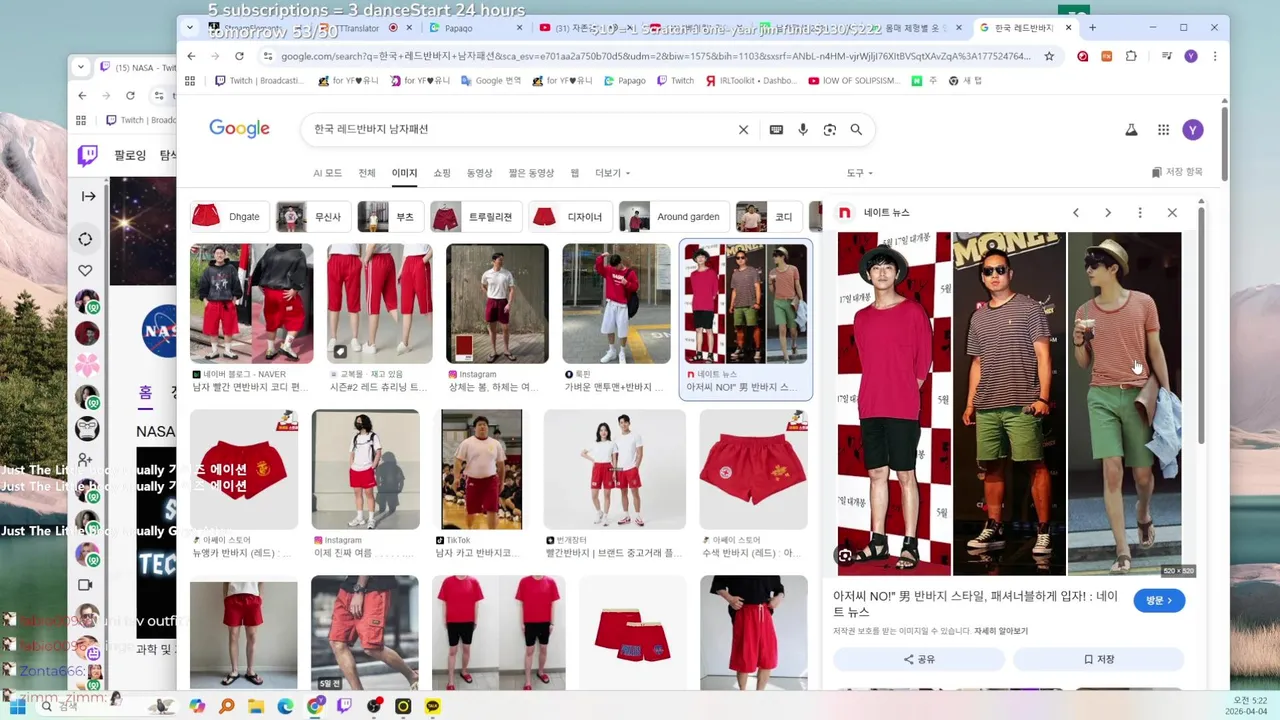
Task: Go to the Google logo homepage
Action: coord(239,129)
